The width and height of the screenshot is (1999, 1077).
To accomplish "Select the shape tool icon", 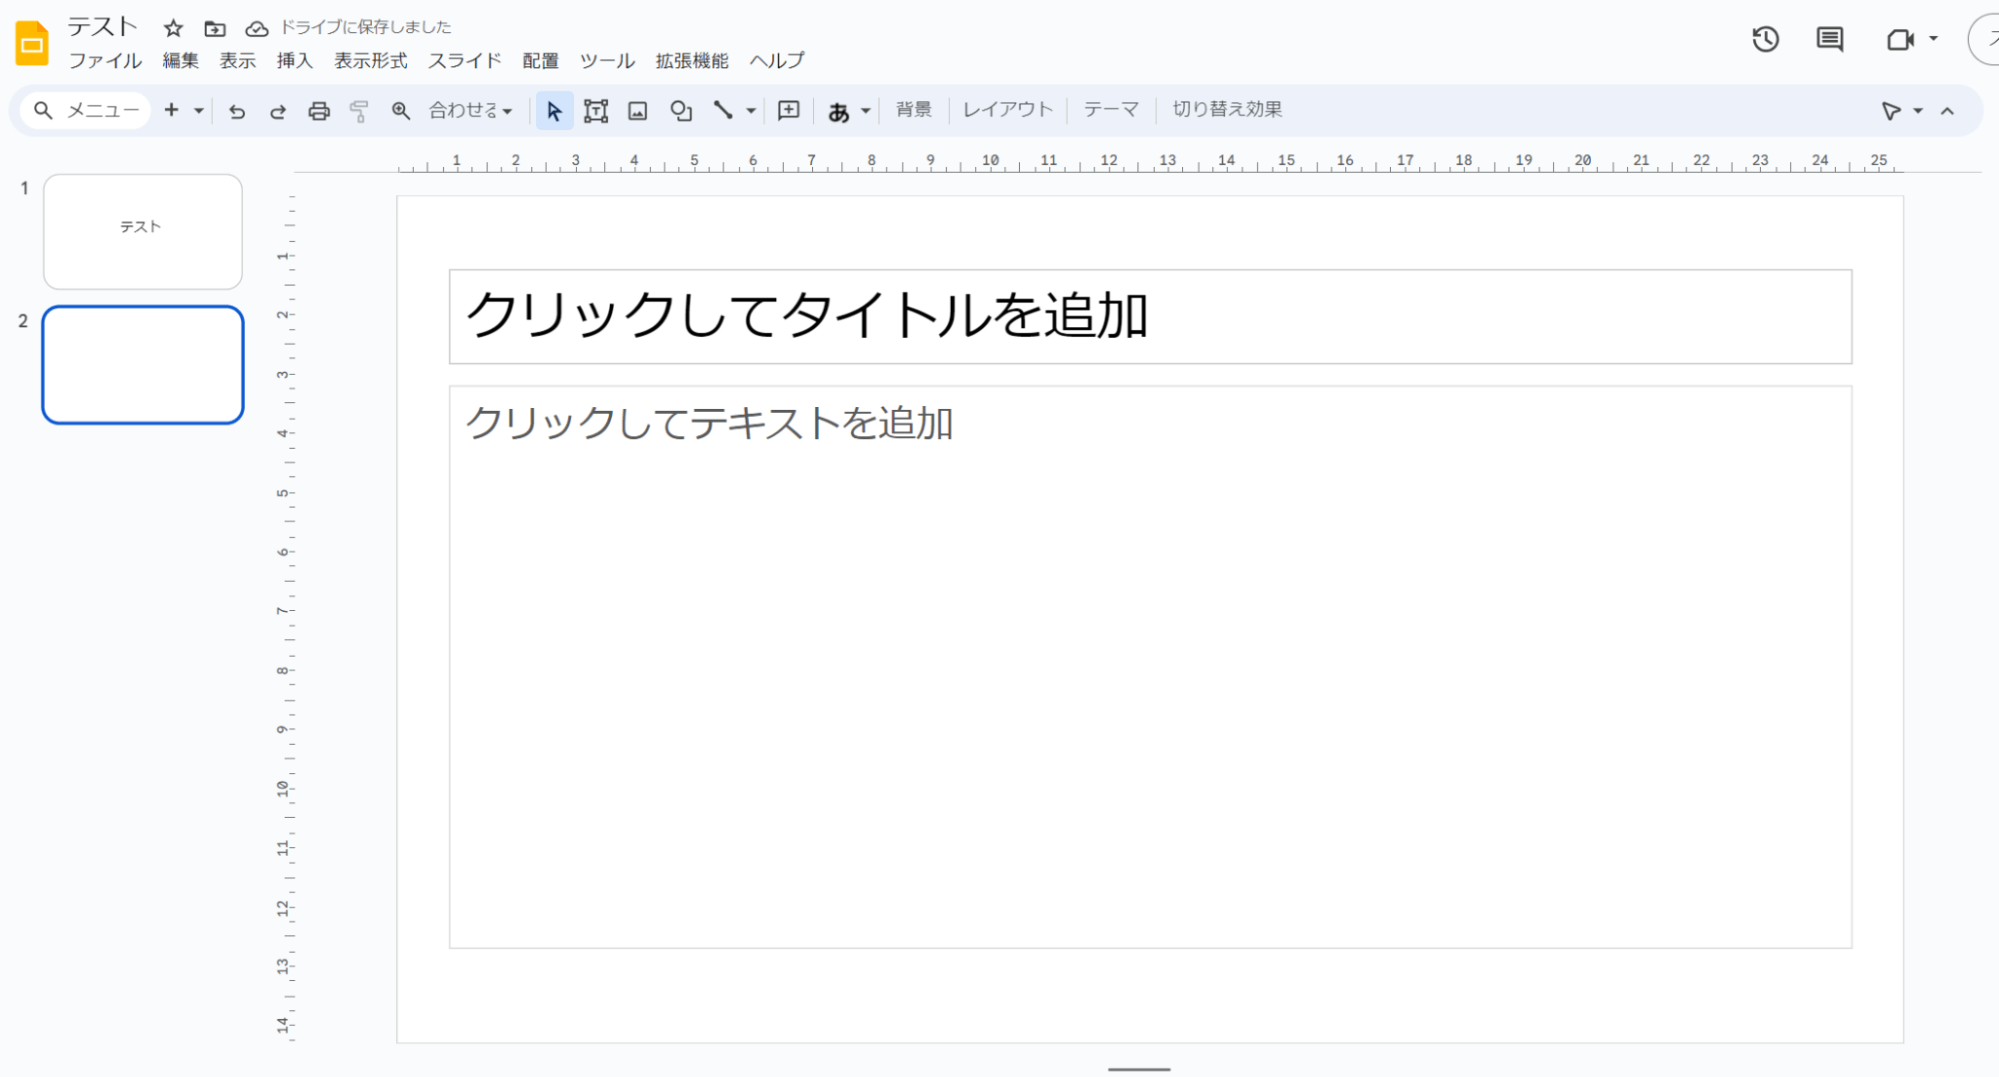I will click(x=681, y=111).
